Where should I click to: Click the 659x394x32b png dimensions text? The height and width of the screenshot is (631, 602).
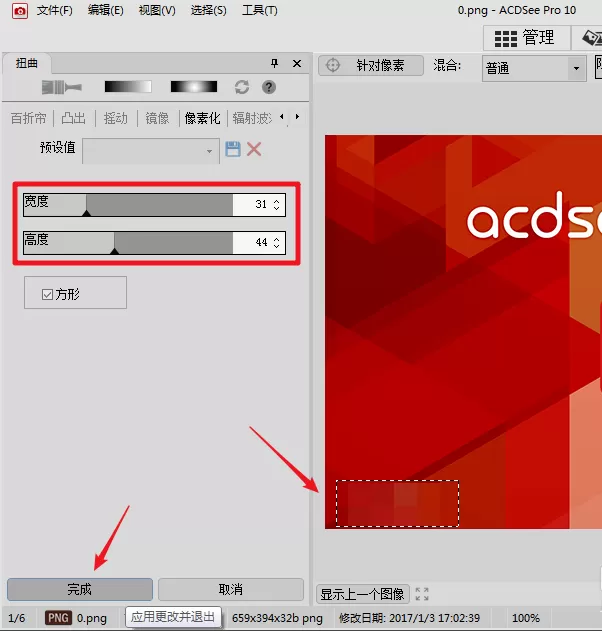pyautogui.click(x=277, y=618)
